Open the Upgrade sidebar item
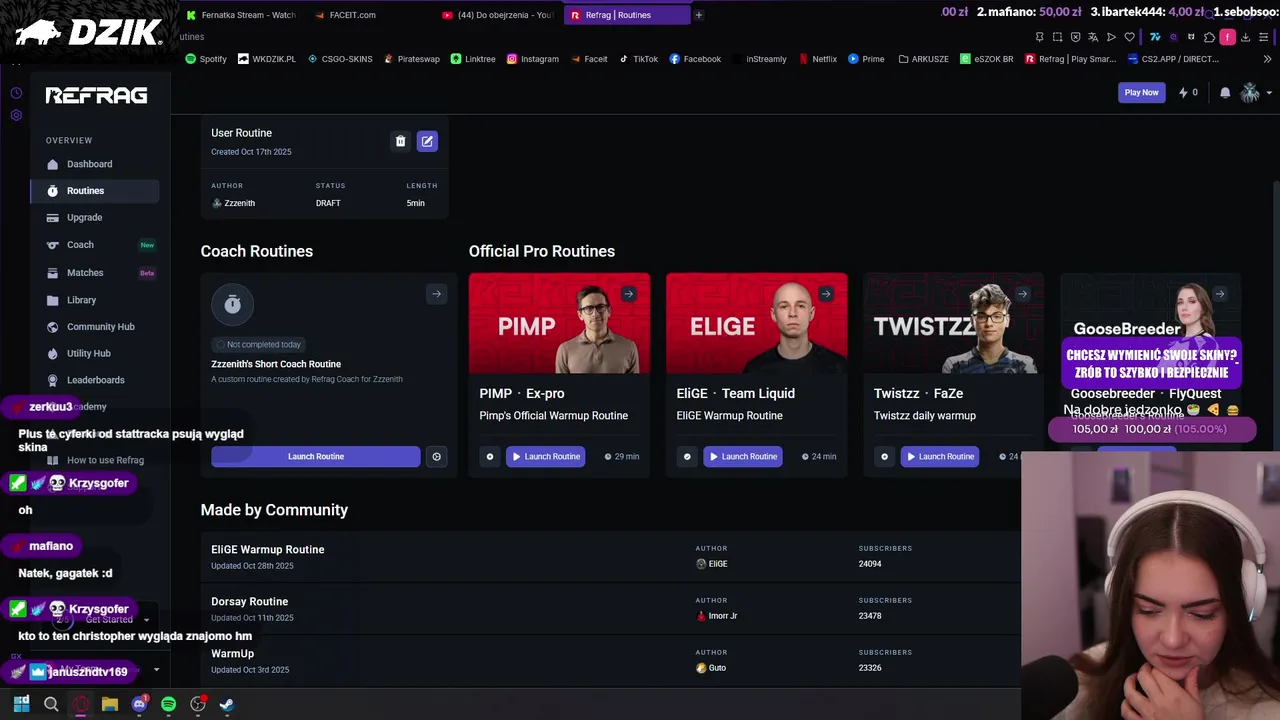 (94, 217)
